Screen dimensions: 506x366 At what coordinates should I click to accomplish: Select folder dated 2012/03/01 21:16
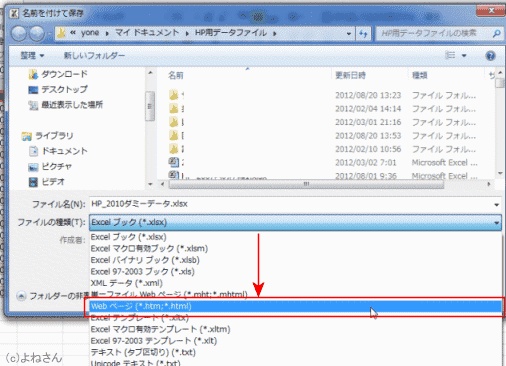pos(323,122)
